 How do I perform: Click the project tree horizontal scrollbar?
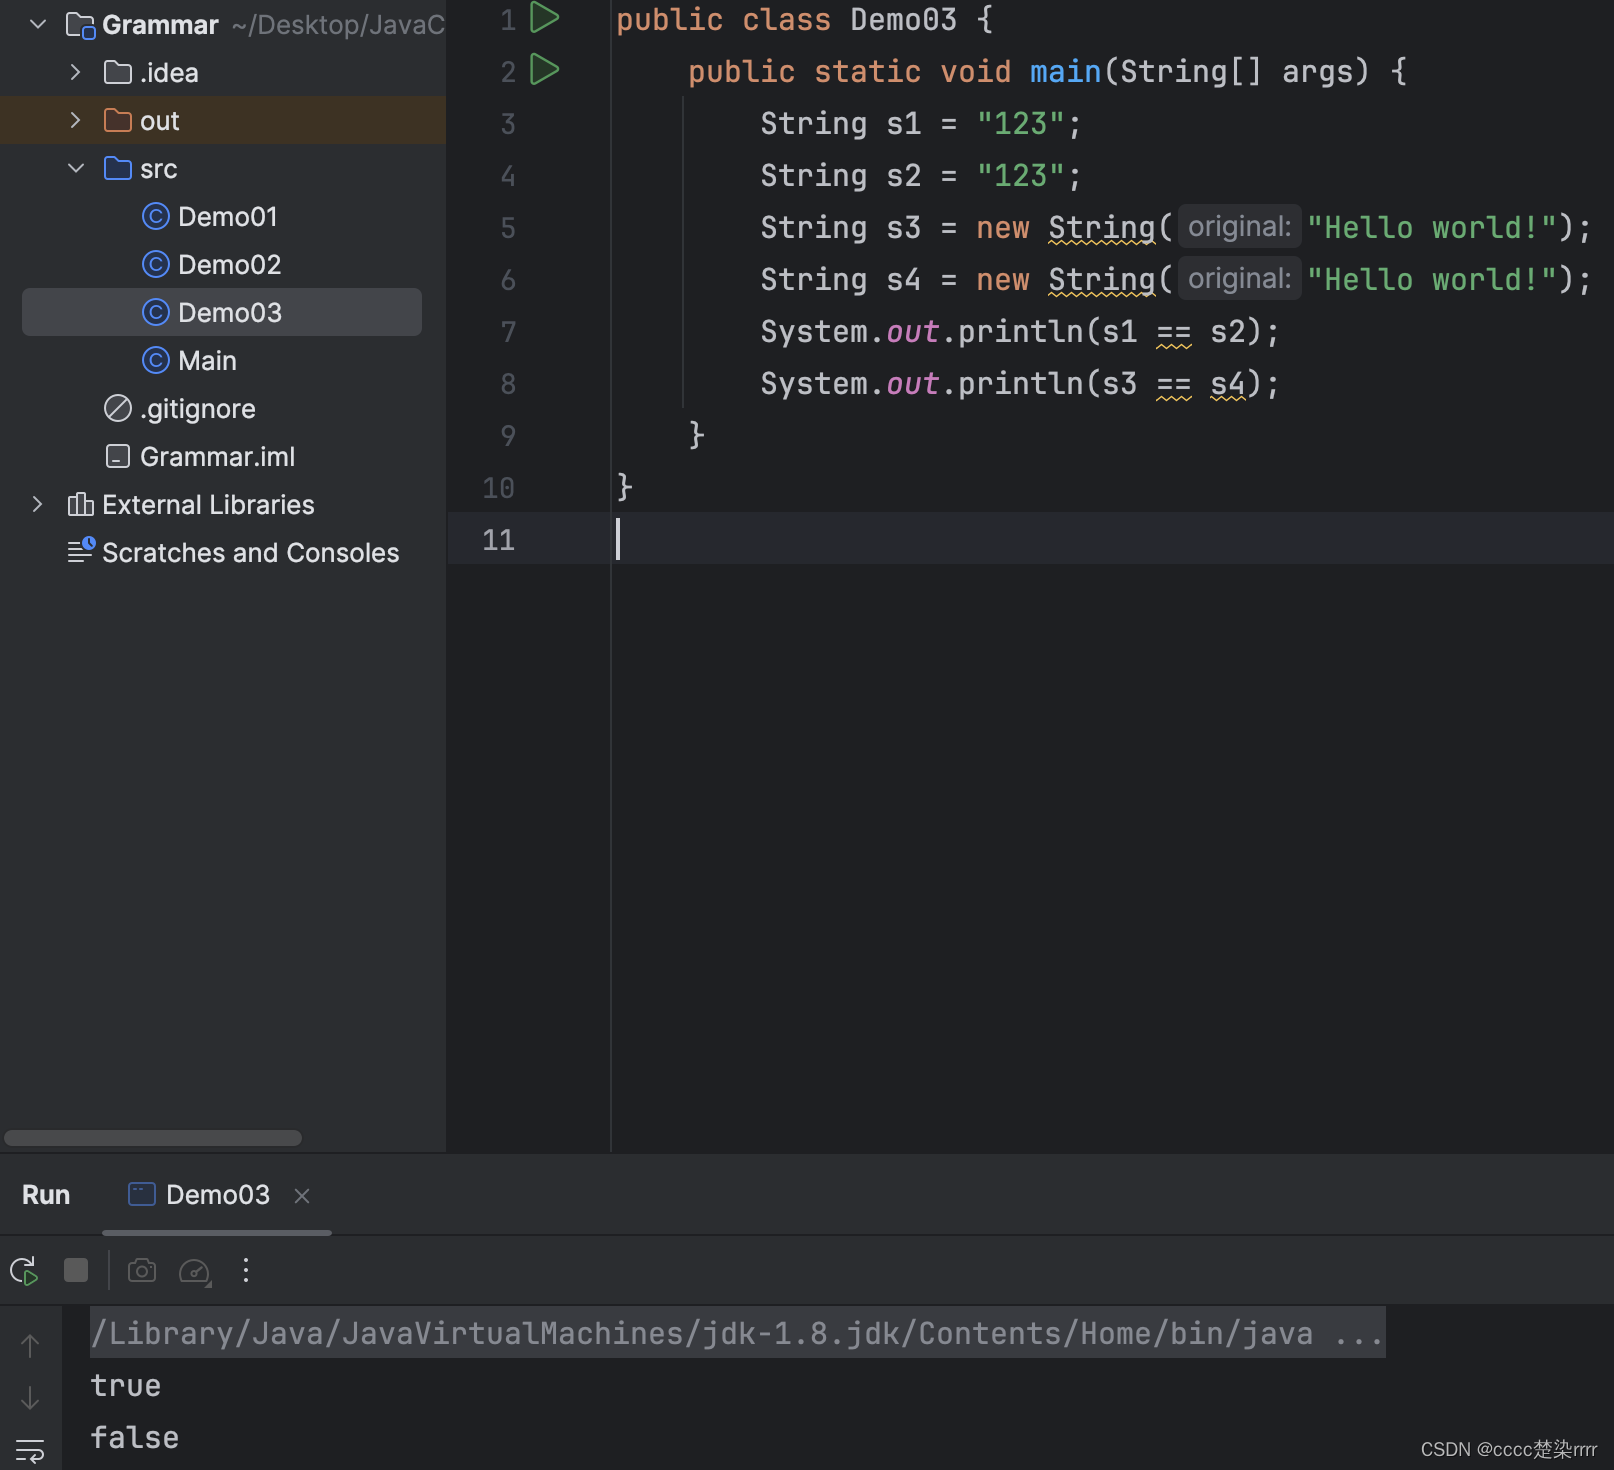[153, 1138]
